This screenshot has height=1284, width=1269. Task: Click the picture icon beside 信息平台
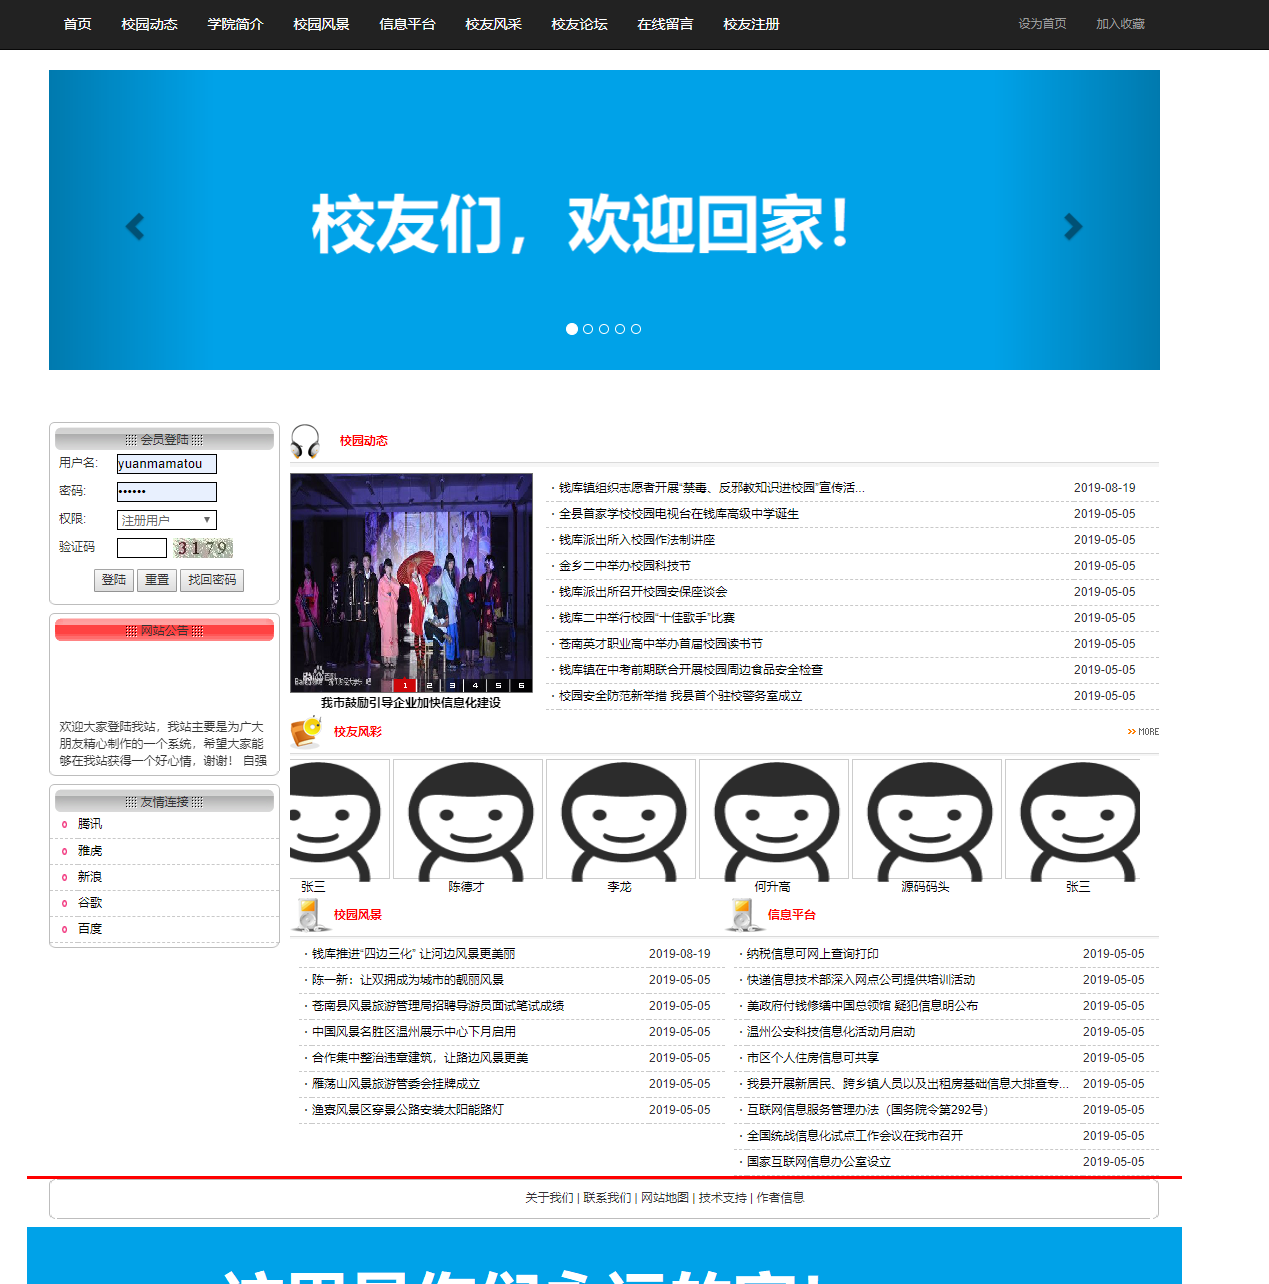(742, 914)
